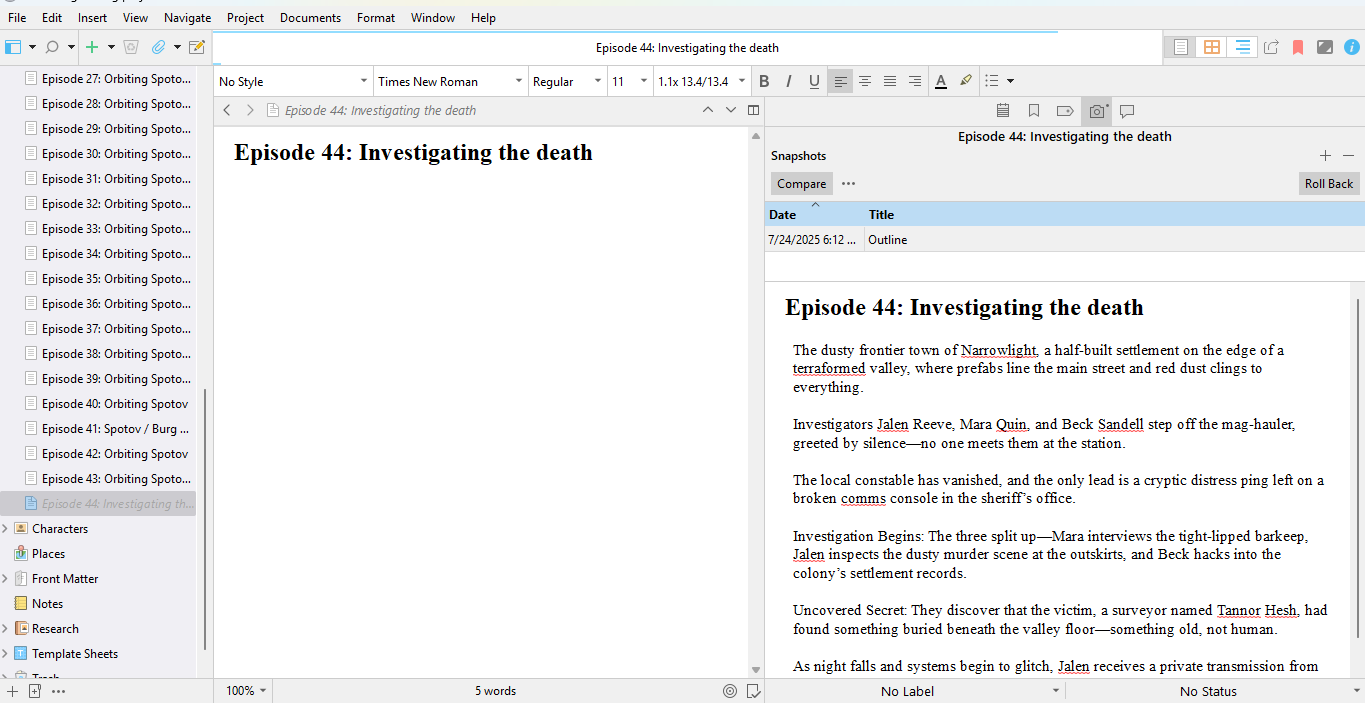The image size is (1365, 703).
Task: Click the Compare button for snapshots
Action: tap(801, 184)
